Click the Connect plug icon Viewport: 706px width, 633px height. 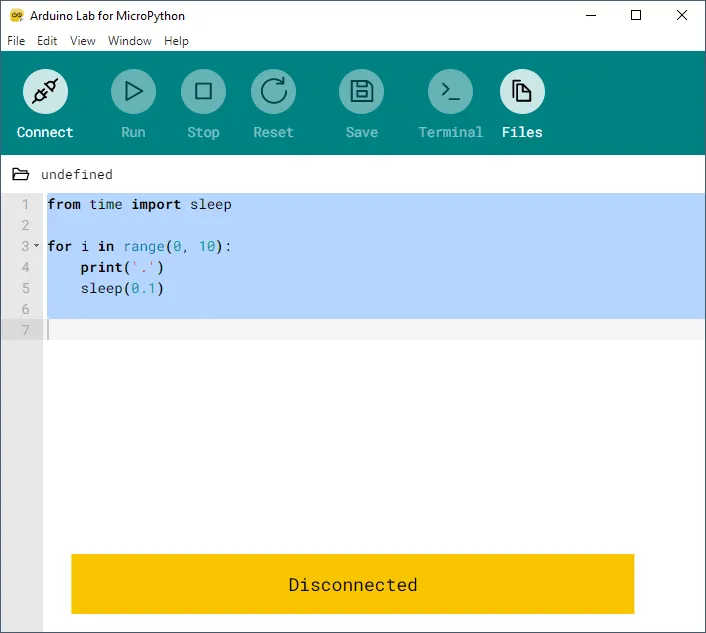point(45,91)
